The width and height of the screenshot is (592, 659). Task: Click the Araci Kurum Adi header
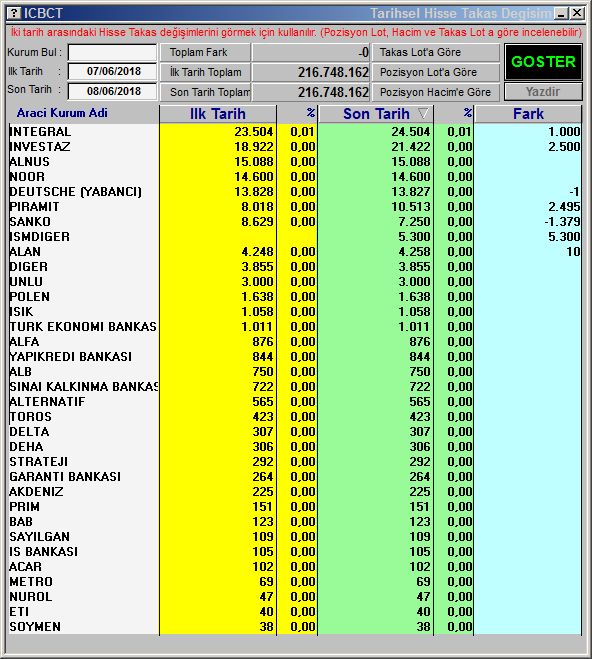coord(62,113)
